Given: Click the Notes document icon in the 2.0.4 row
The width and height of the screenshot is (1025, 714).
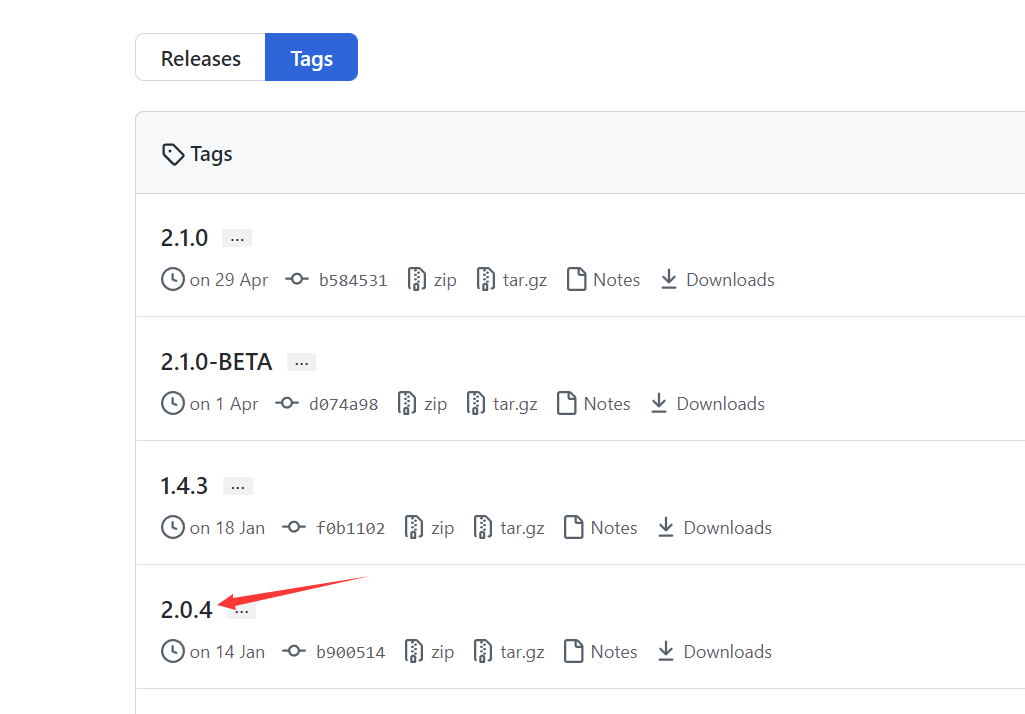Looking at the screenshot, I should (x=574, y=652).
